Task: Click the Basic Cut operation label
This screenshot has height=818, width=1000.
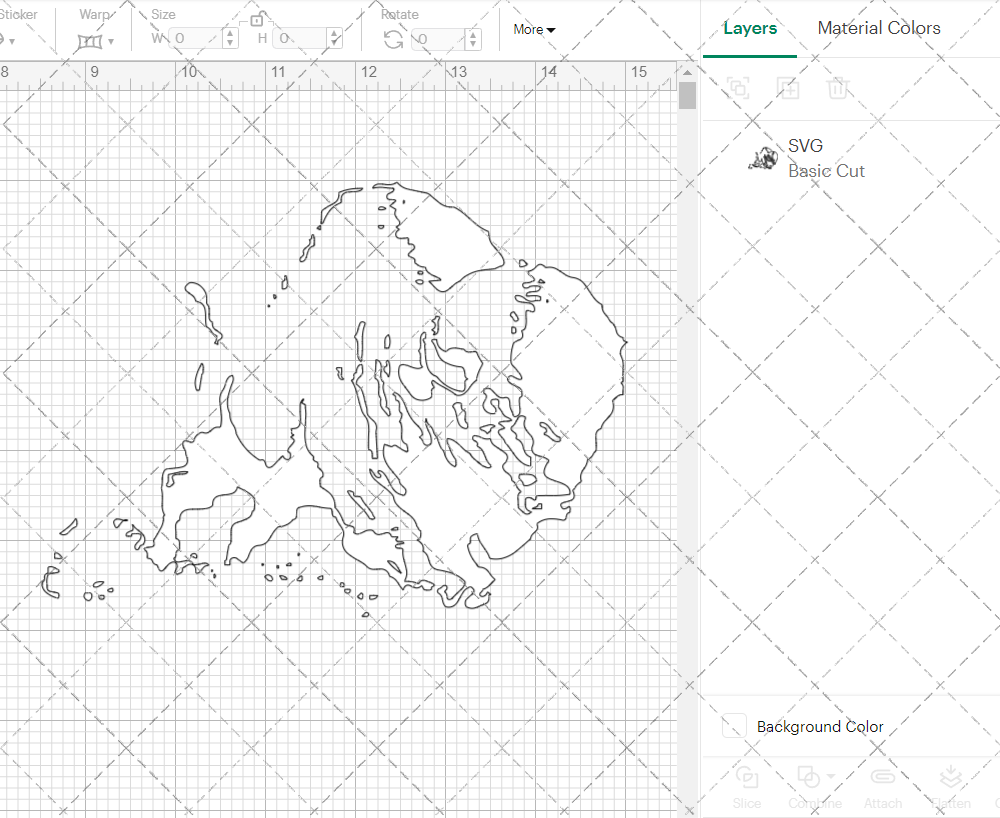Action: (827, 171)
